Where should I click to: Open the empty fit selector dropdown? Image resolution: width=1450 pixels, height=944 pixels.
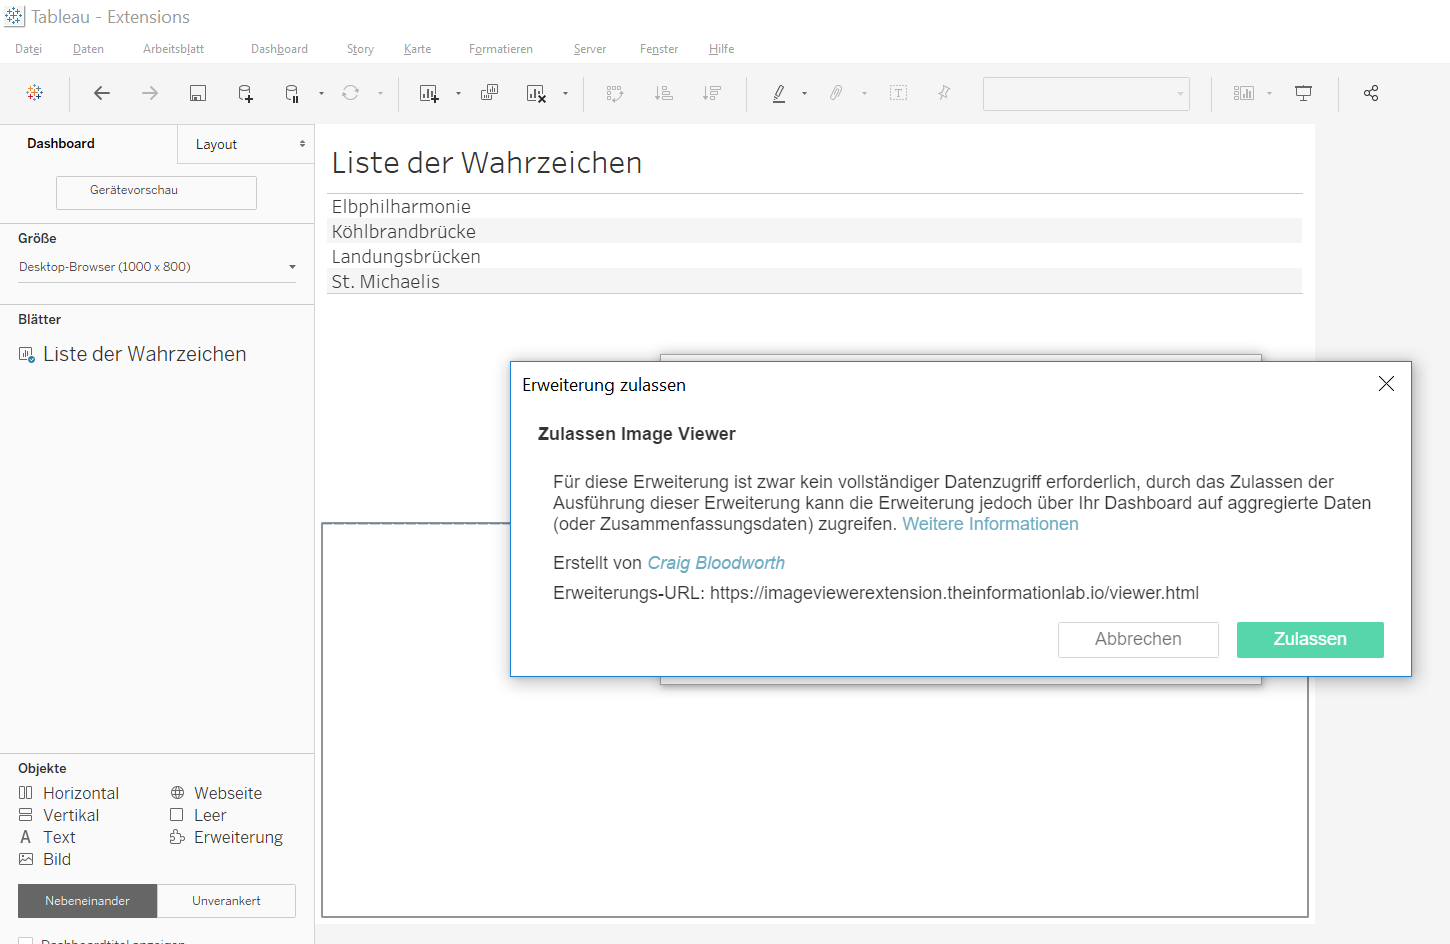coord(1086,93)
